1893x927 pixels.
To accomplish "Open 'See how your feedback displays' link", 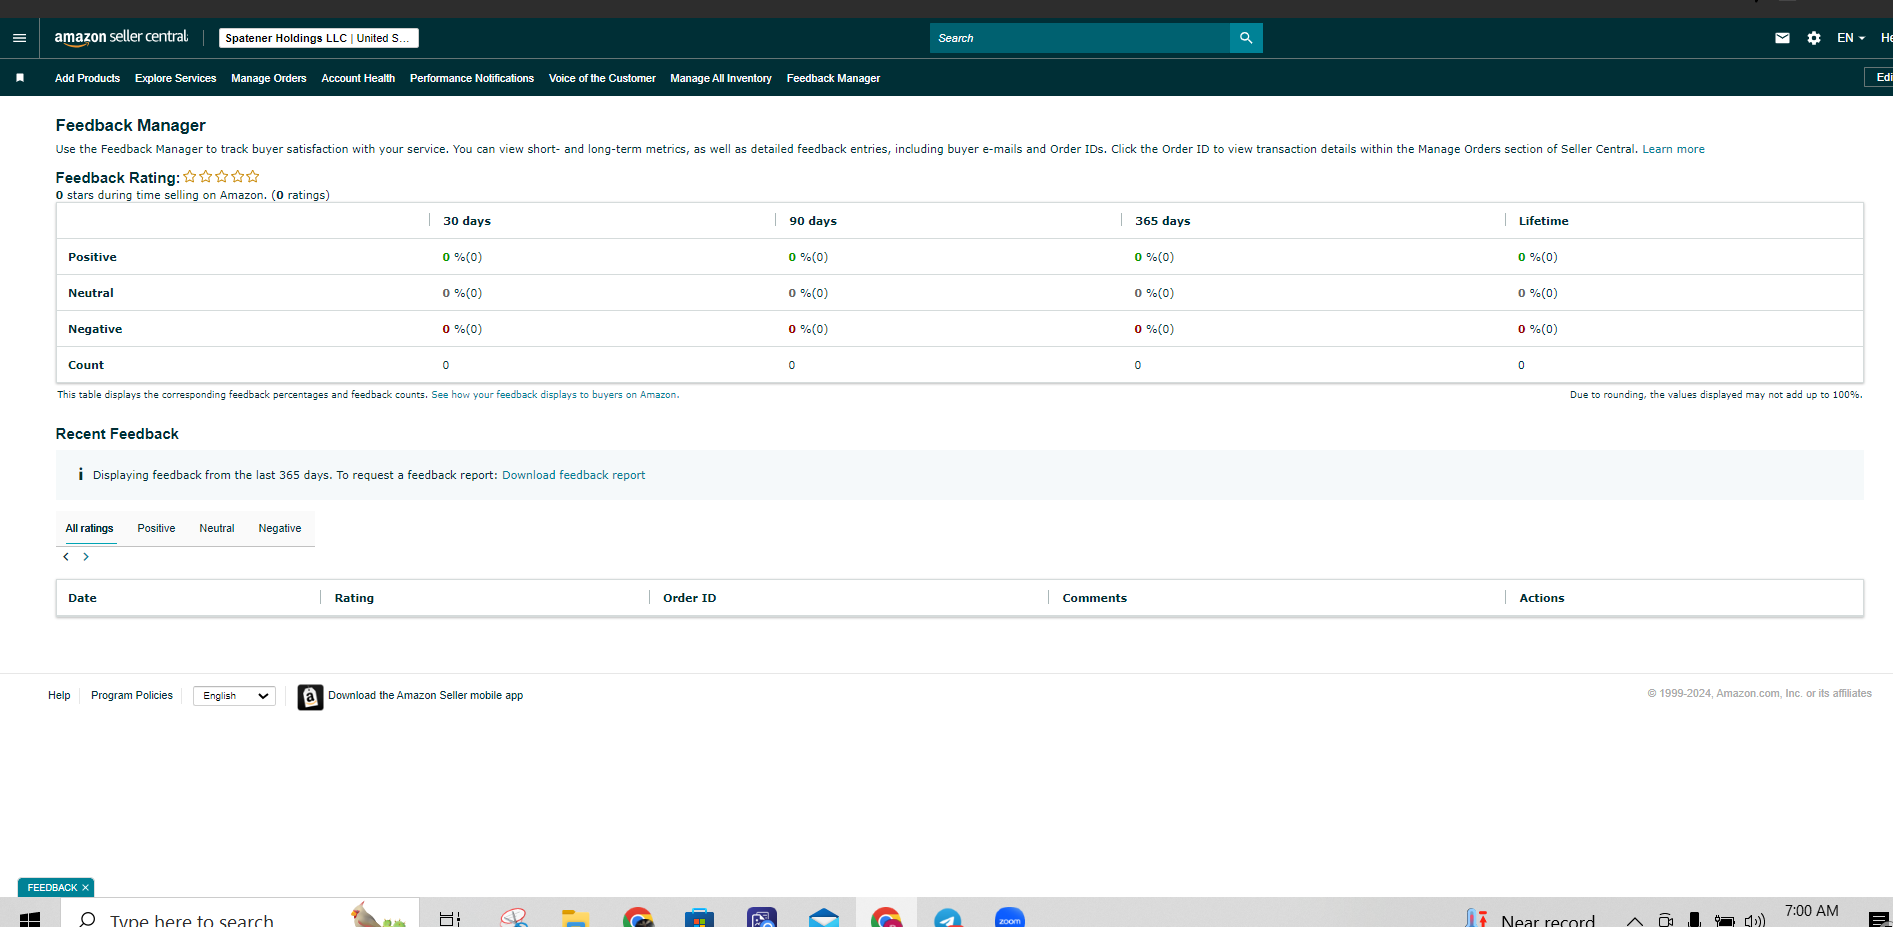I will pos(554,395).
